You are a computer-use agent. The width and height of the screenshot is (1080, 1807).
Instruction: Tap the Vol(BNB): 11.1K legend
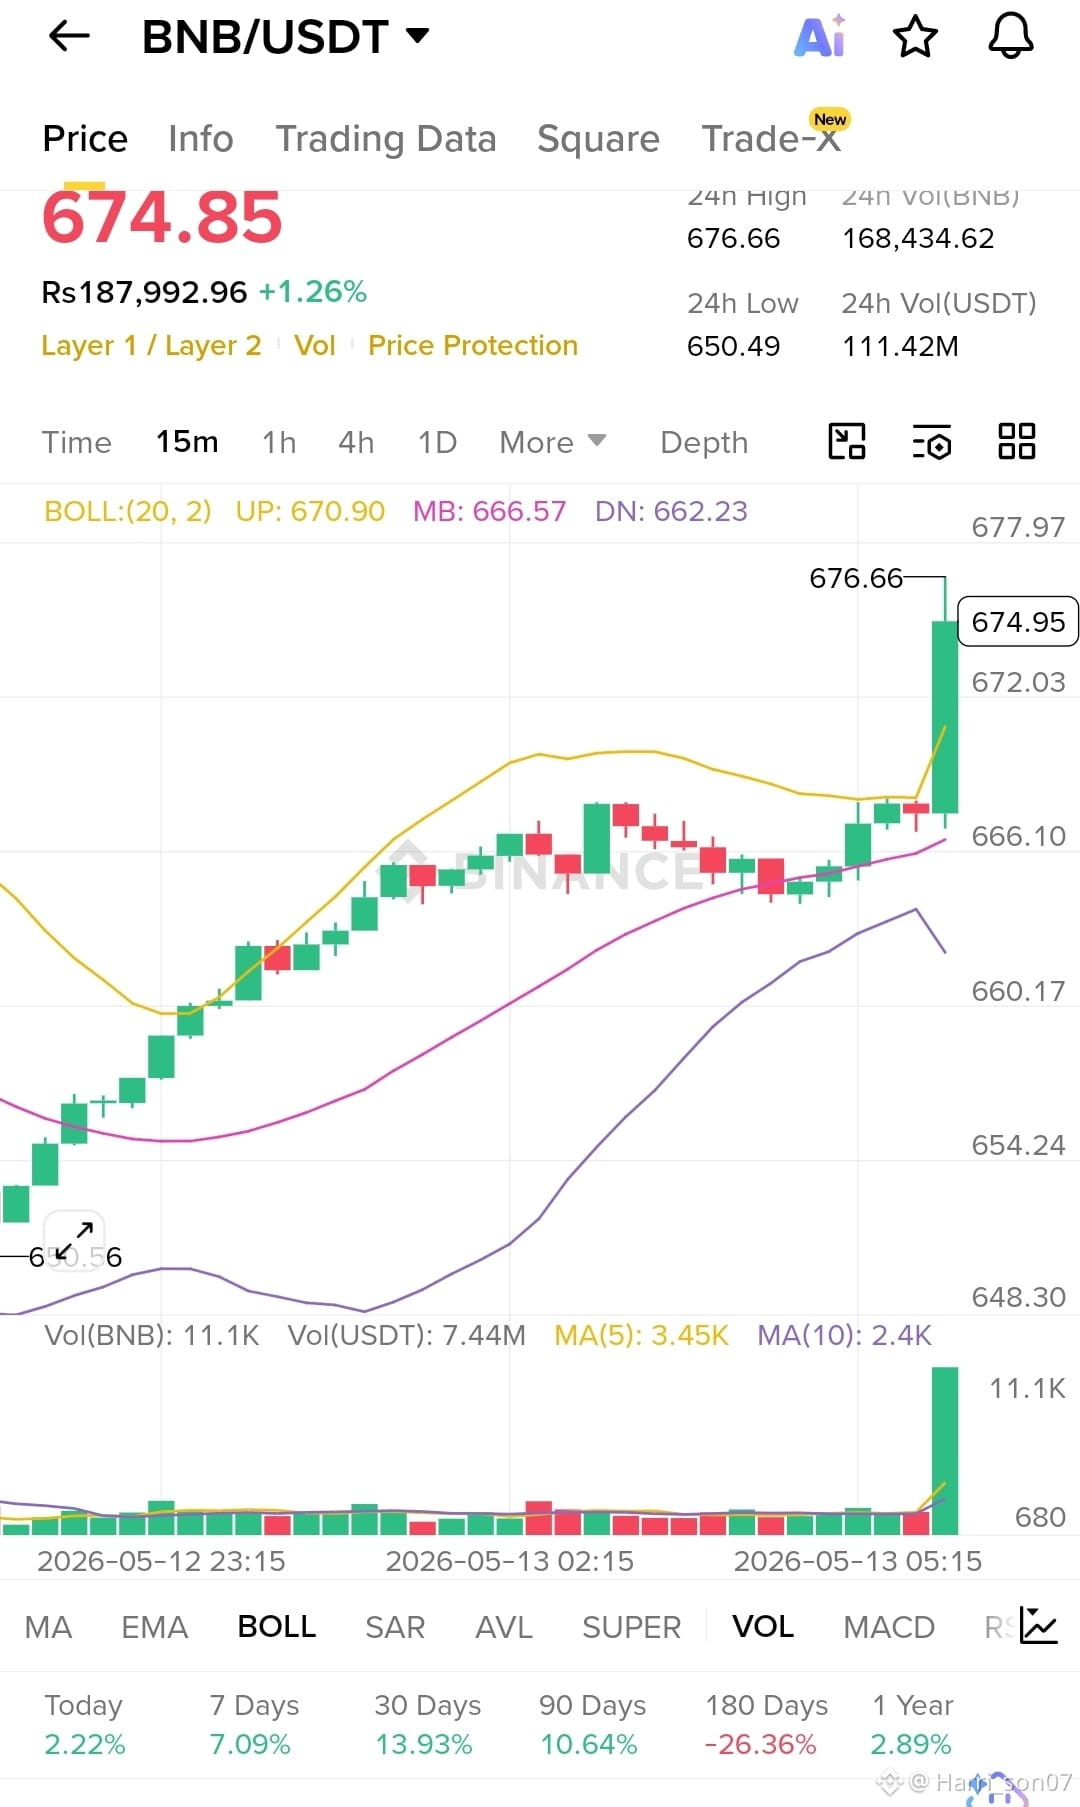(x=152, y=1335)
